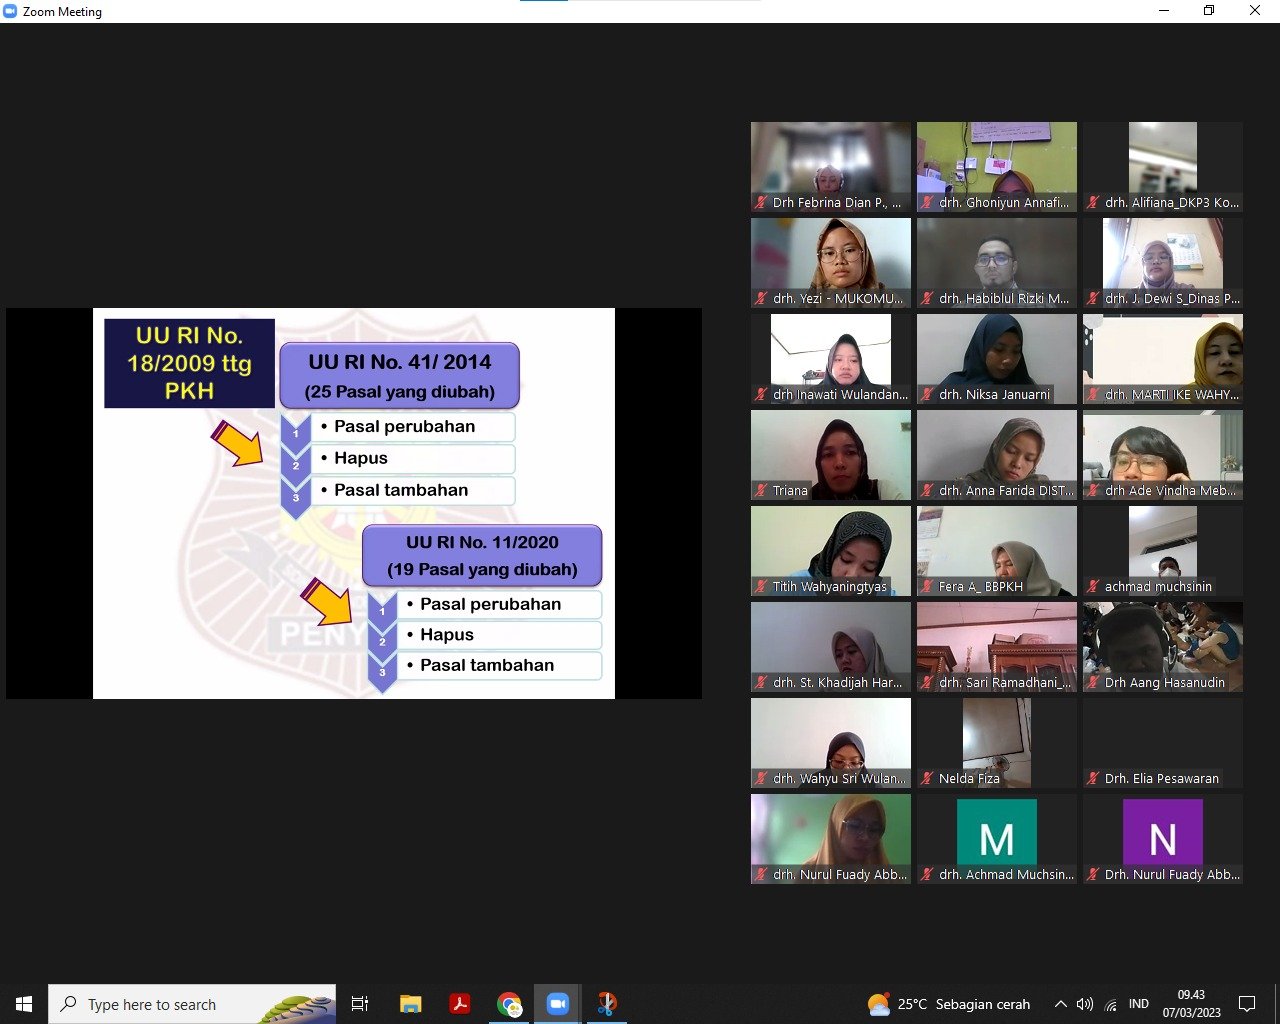Screen dimensions: 1280x1024
Task: Open Adobe Acrobat from the taskbar
Action: coord(459,1004)
